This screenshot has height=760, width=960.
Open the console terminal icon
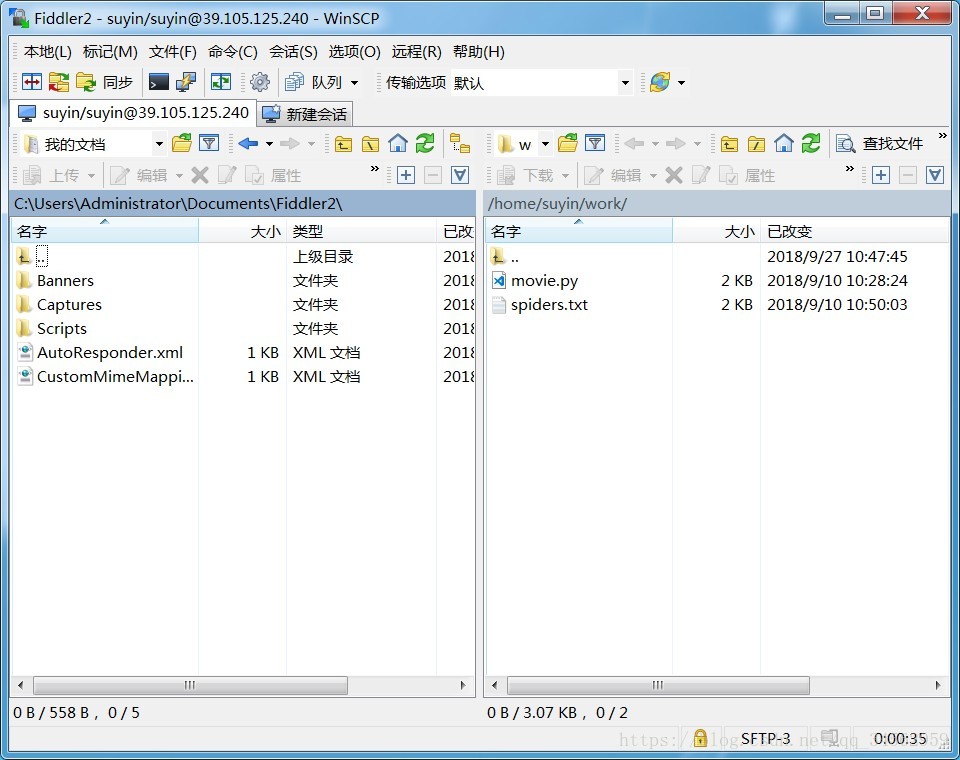click(159, 81)
